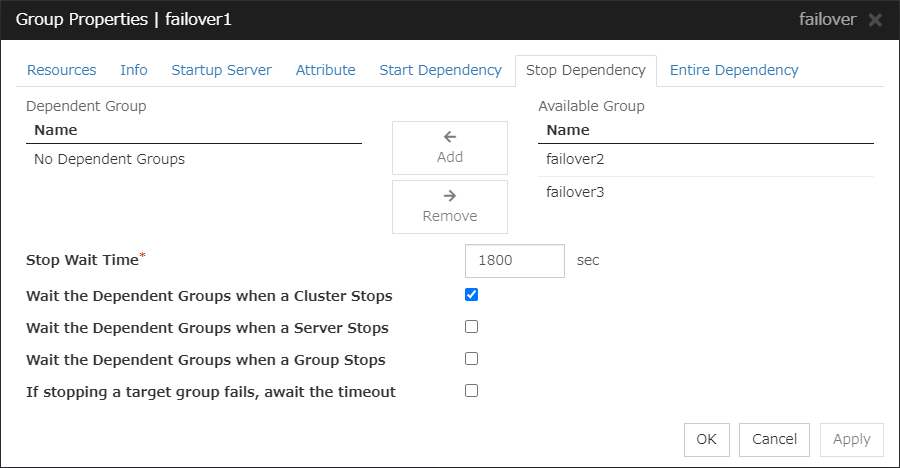
Task: Switch to Entire Dependency tab
Action: coord(734,70)
